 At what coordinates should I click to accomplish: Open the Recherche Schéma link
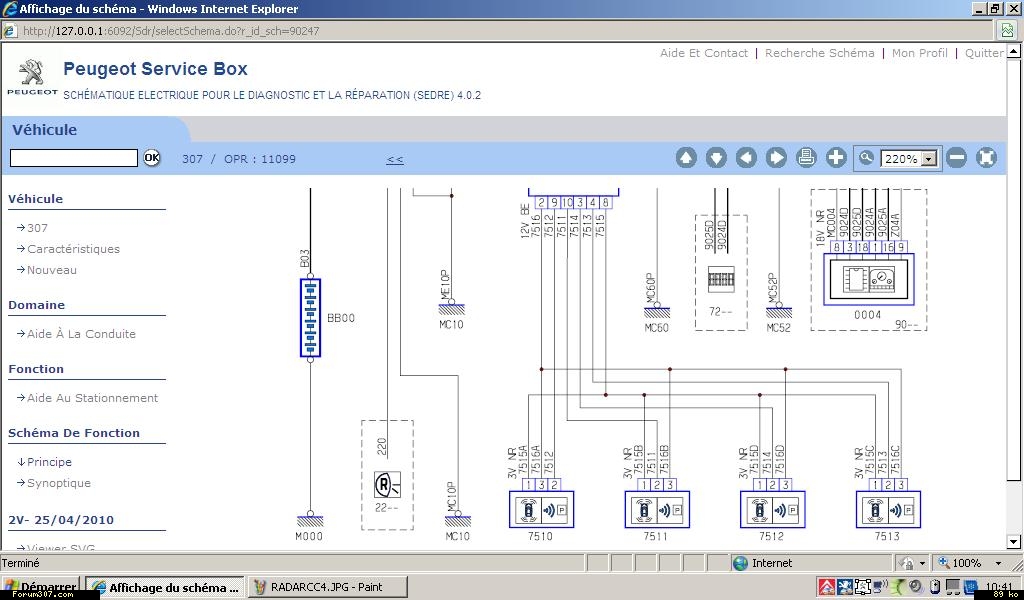point(820,53)
